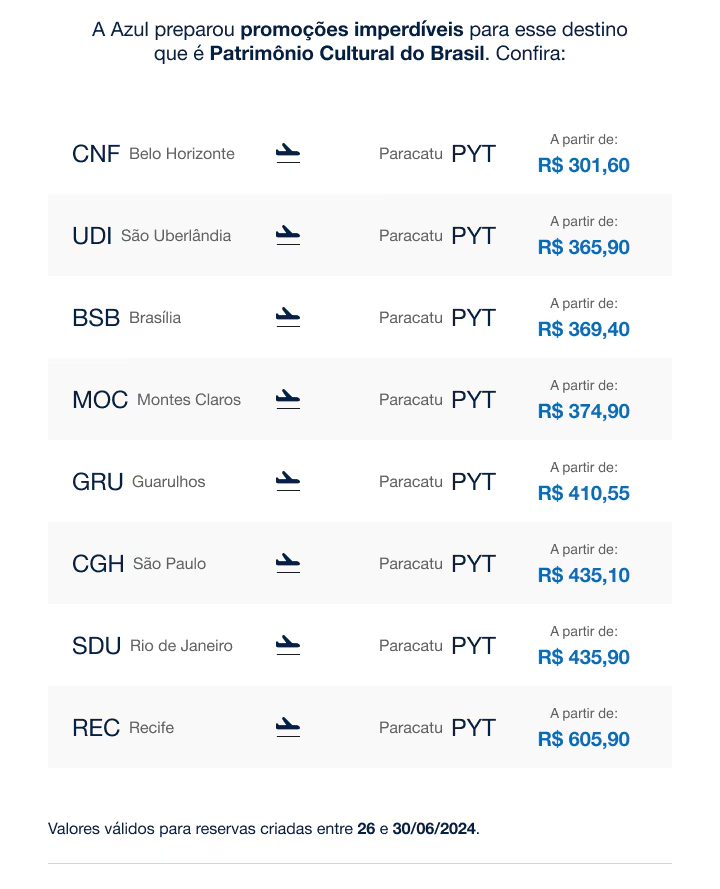Click the airplane icon in the Guarulhos row

pos(288,482)
